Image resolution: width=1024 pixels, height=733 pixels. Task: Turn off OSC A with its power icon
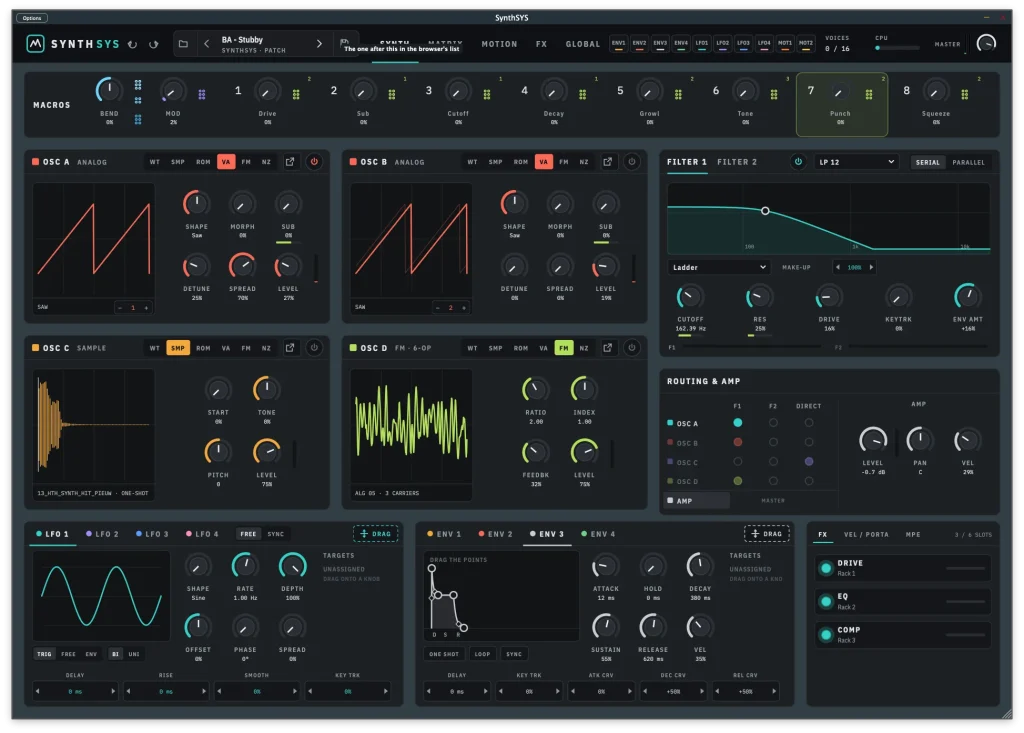(314, 161)
